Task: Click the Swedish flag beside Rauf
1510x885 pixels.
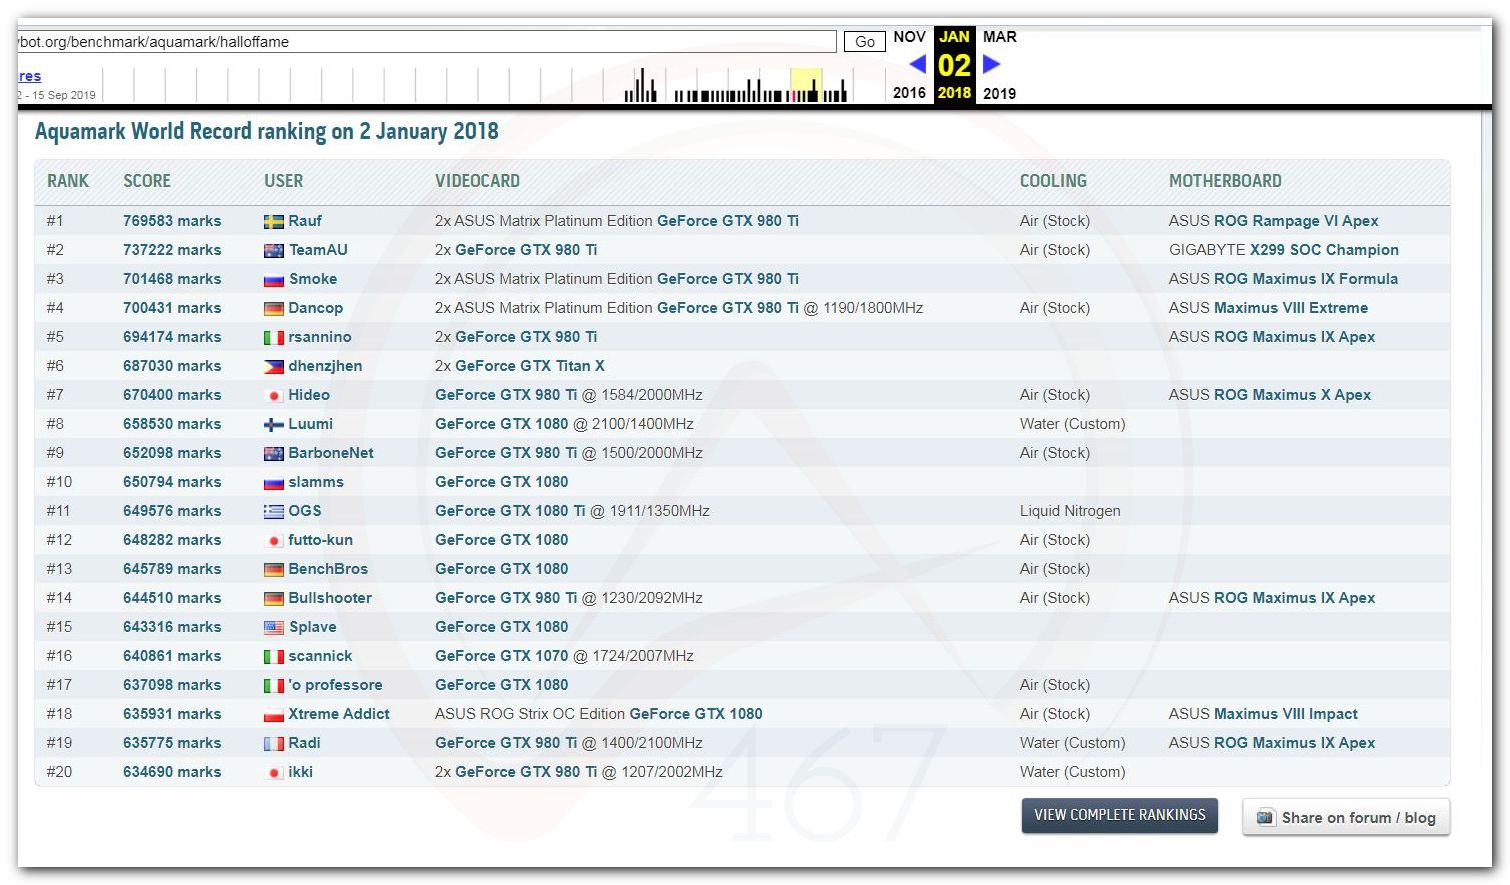Action: point(273,222)
